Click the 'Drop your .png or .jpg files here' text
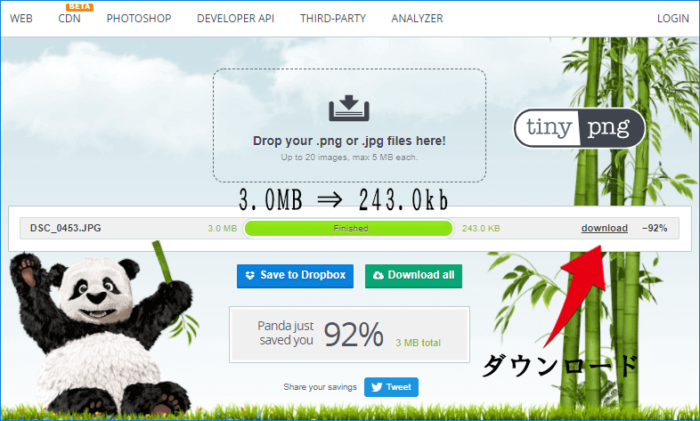Image resolution: width=700 pixels, height=421 pixels. point(349,141)
